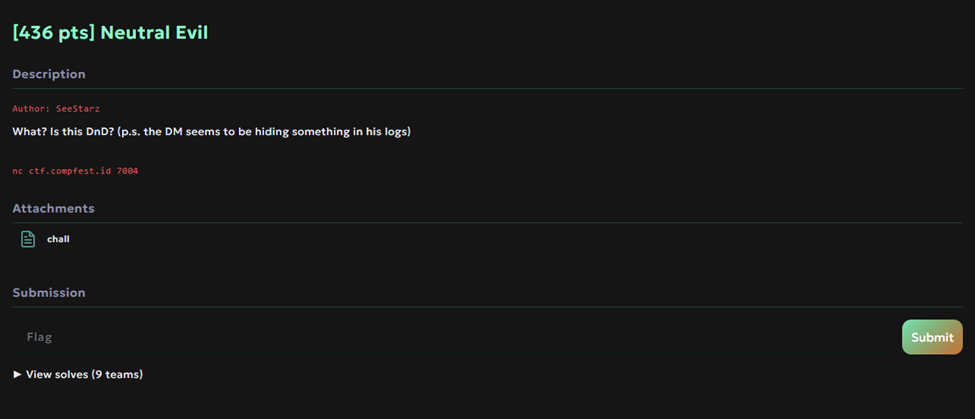The height and width of the screenshot is (419, 975).
Task: Click the Neutral Evil challenge title
Action: coord(110,32)
